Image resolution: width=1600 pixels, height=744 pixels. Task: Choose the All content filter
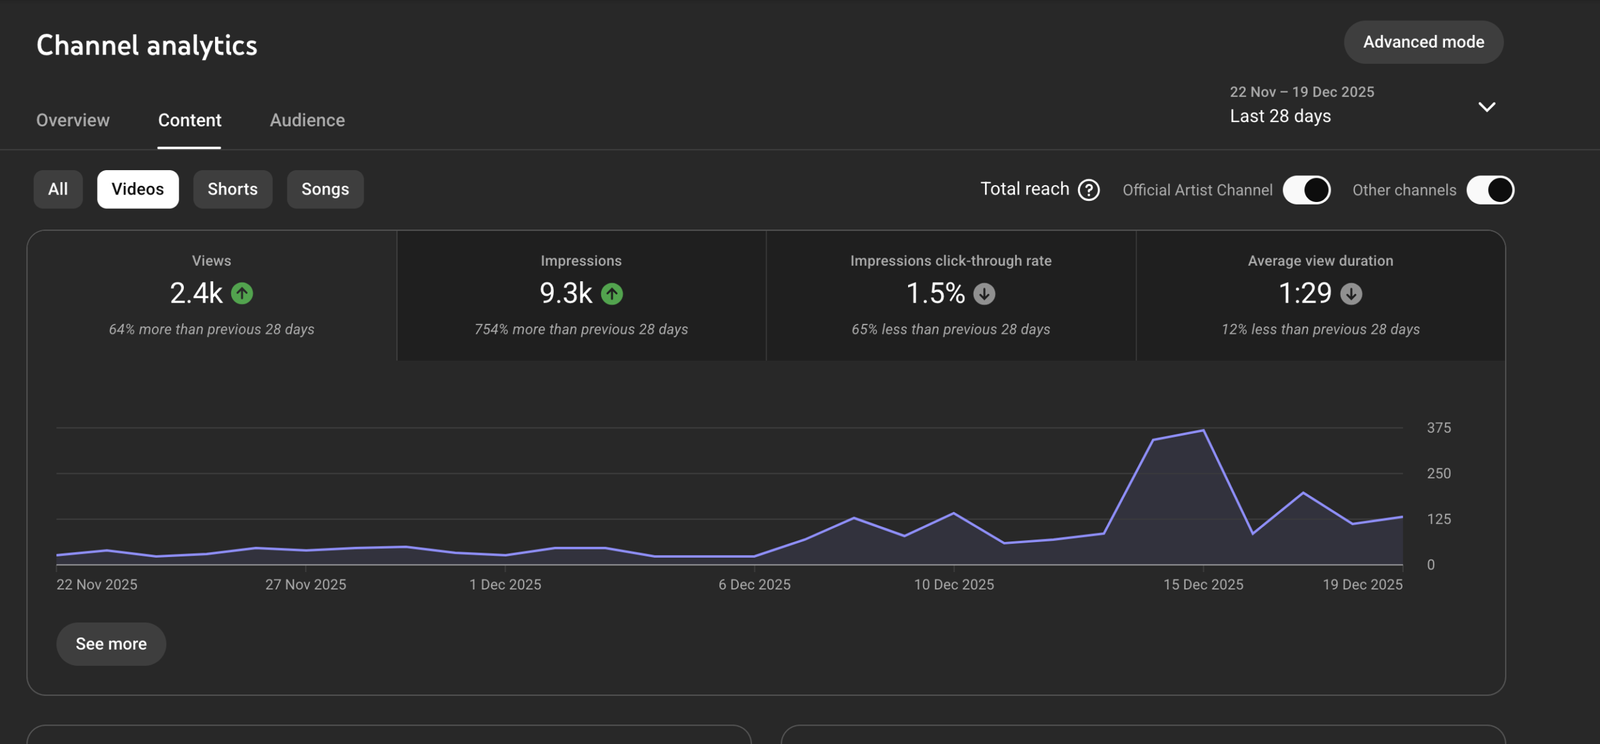[x=58, y=189]
